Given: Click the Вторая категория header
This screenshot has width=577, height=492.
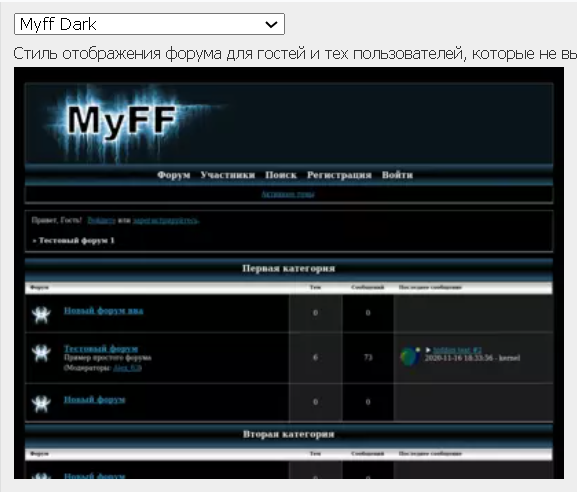Looking at the screenshot, I should [288, 434].
